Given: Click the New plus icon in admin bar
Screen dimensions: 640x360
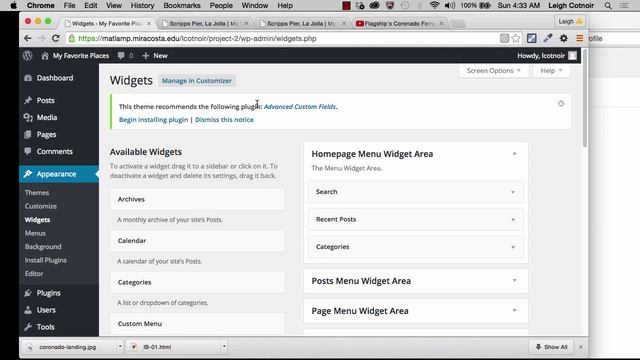Looking at the screenshot, I should pos(146,56).
